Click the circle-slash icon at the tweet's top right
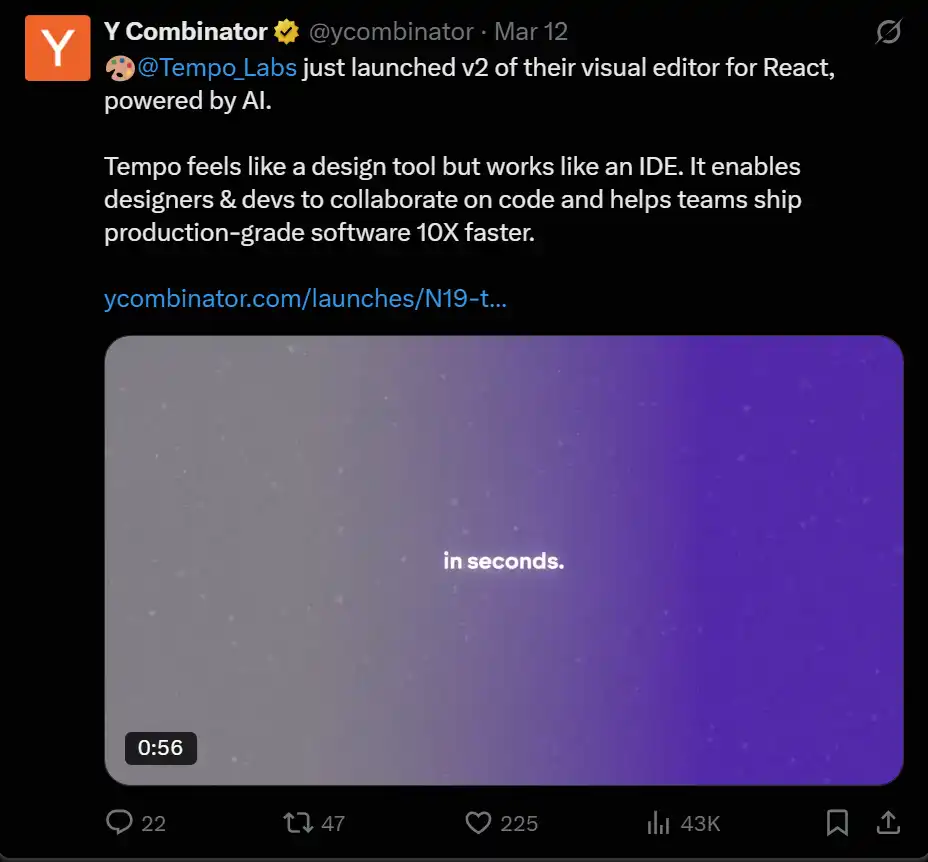The width and height of the screenshot is (928, 862). [x=887, y=33]
